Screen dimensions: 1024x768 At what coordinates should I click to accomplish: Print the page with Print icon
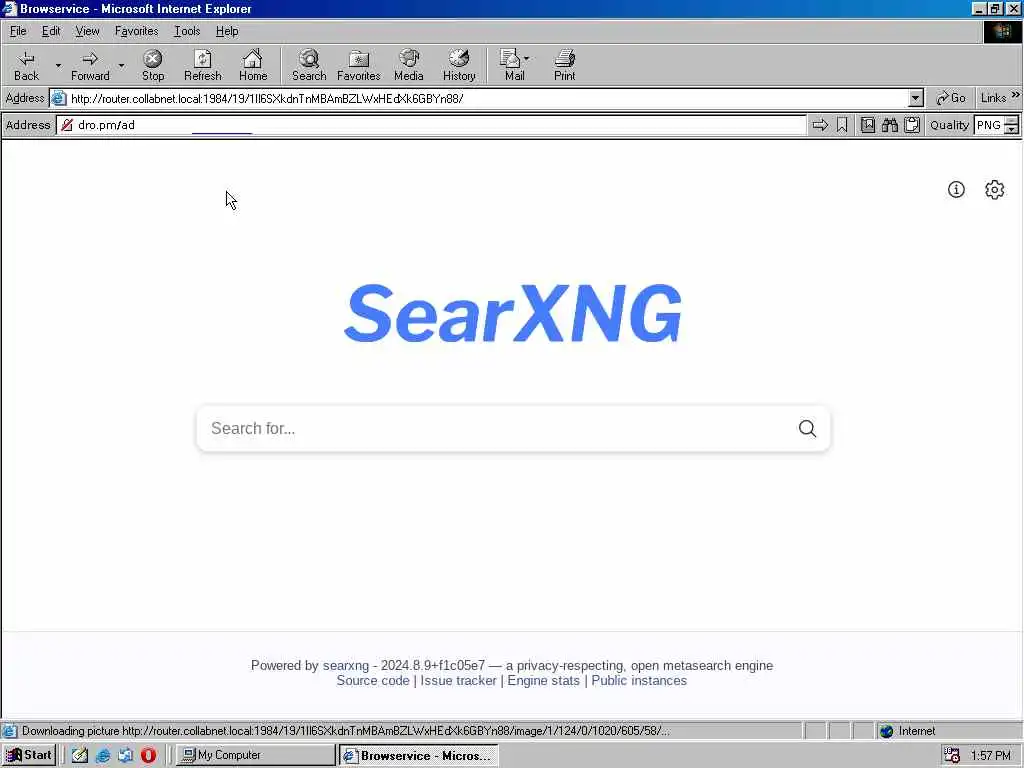[x=565, y=65]
